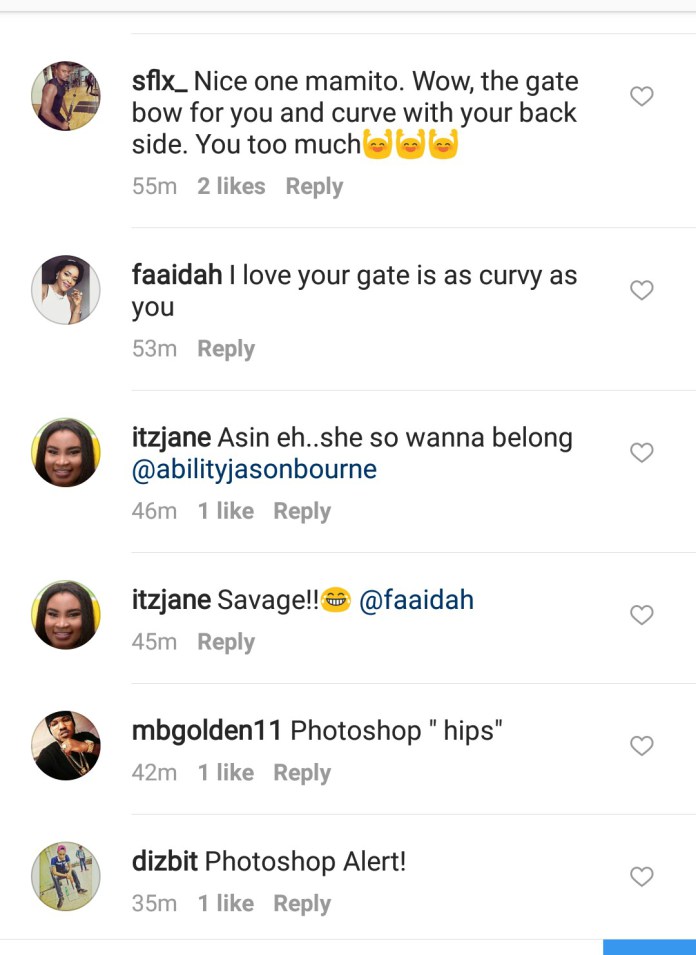Open faaidah's profile avatar
The width and height of the screenshot is (696, 955).
click(66, 290)
